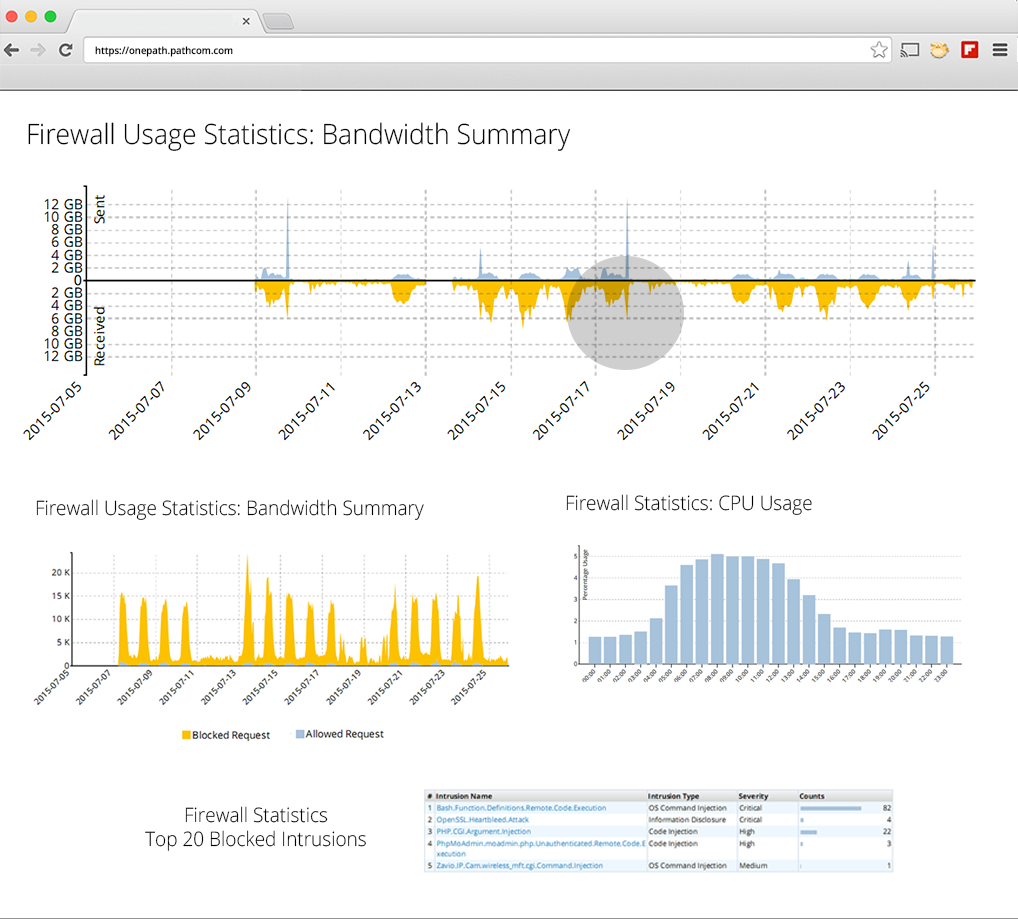
Task: Sort table by Intrusion Type header
Action: pyautogui.click(x=673, y=796)
